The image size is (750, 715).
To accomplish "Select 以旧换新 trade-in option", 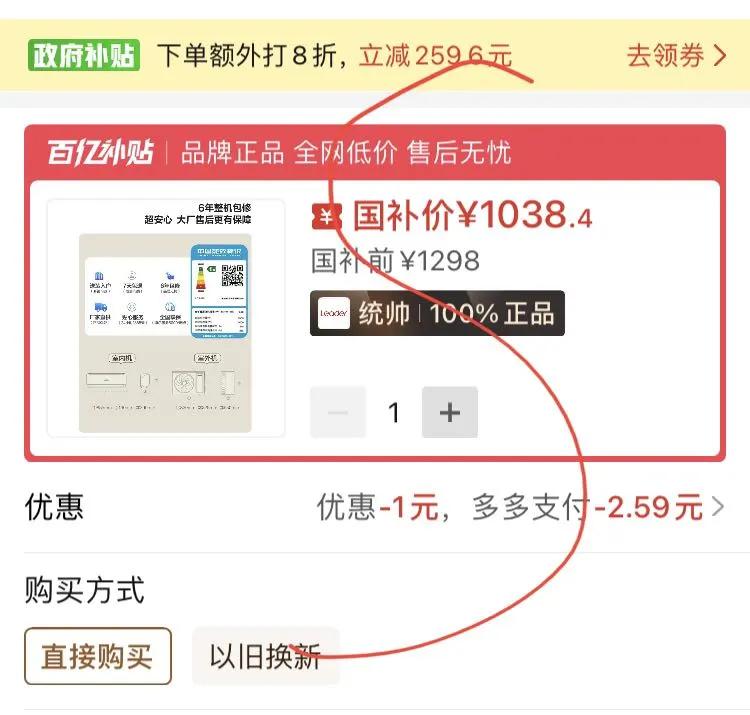I will click(x=265, y=656).
